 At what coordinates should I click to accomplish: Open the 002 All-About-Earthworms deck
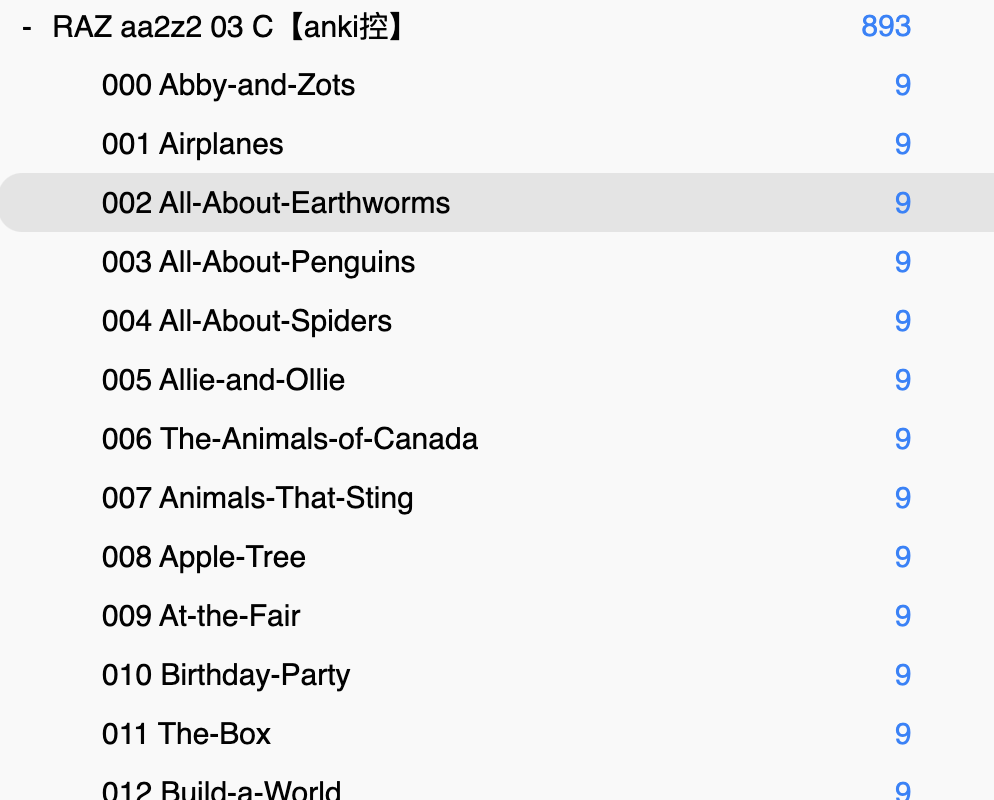(276, 203)
